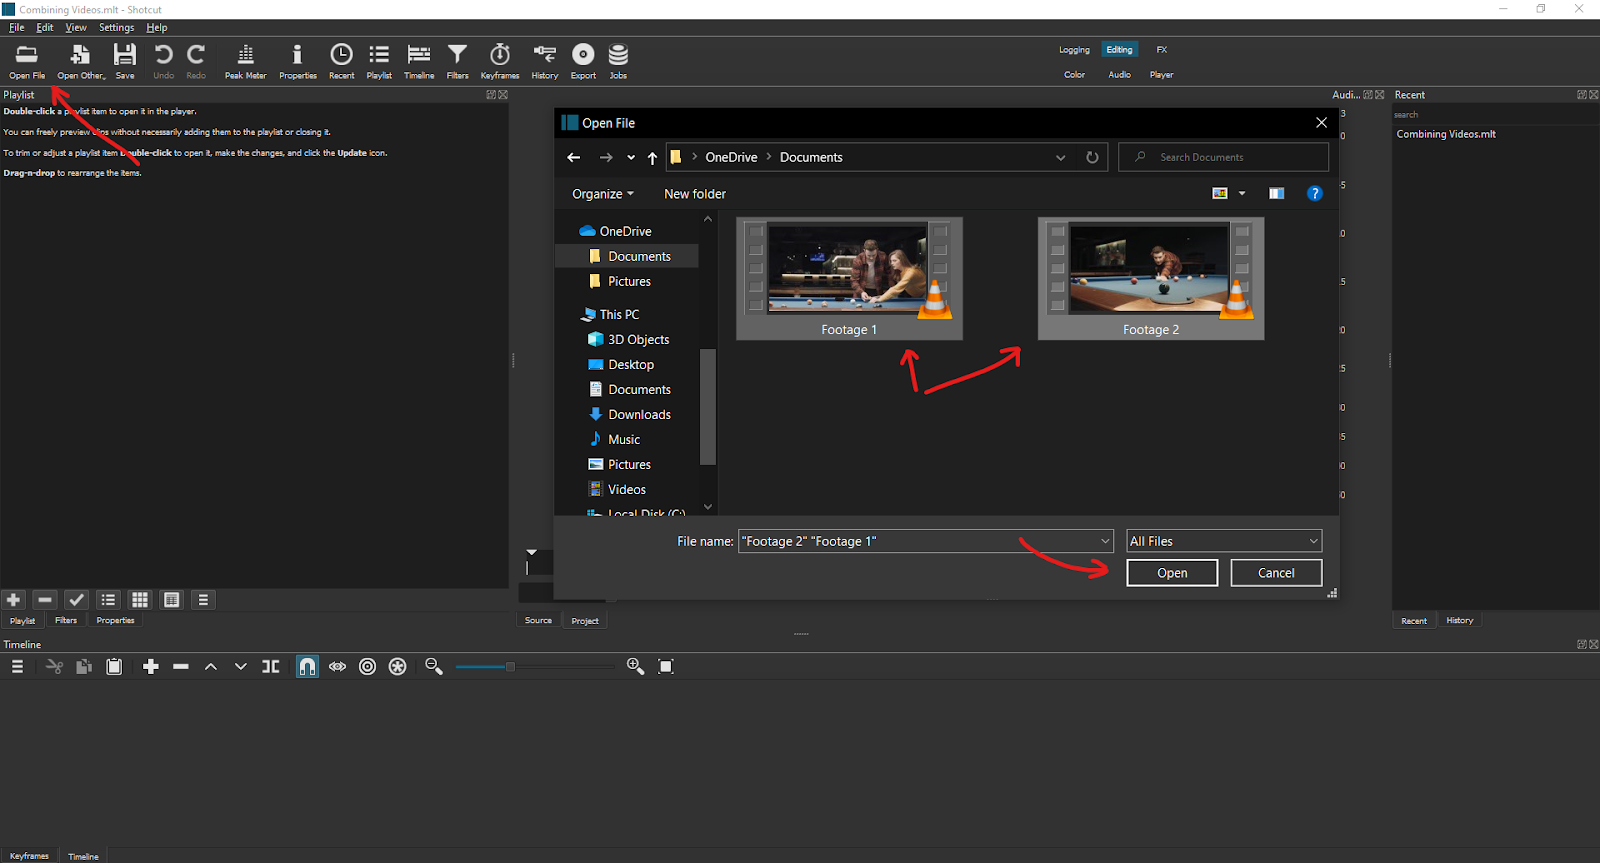Toggle timeline ripple mode
Screen dimensions: 1600x863
click(368, 667)
